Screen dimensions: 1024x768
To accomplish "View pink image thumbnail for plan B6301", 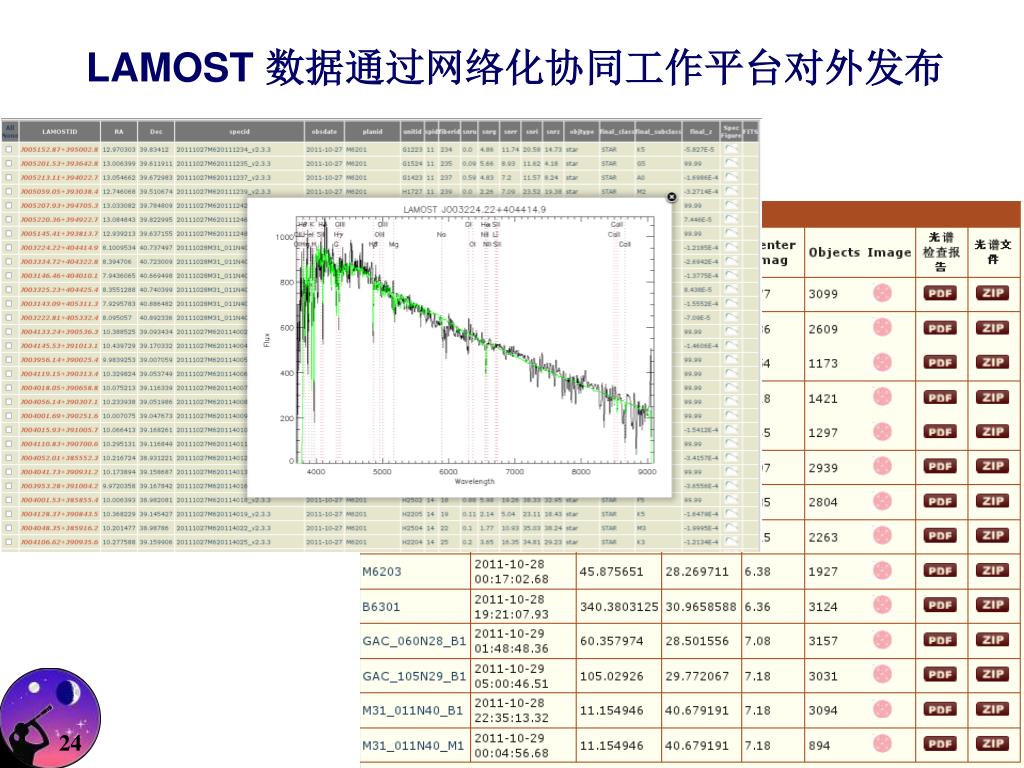I will [882, 605].
